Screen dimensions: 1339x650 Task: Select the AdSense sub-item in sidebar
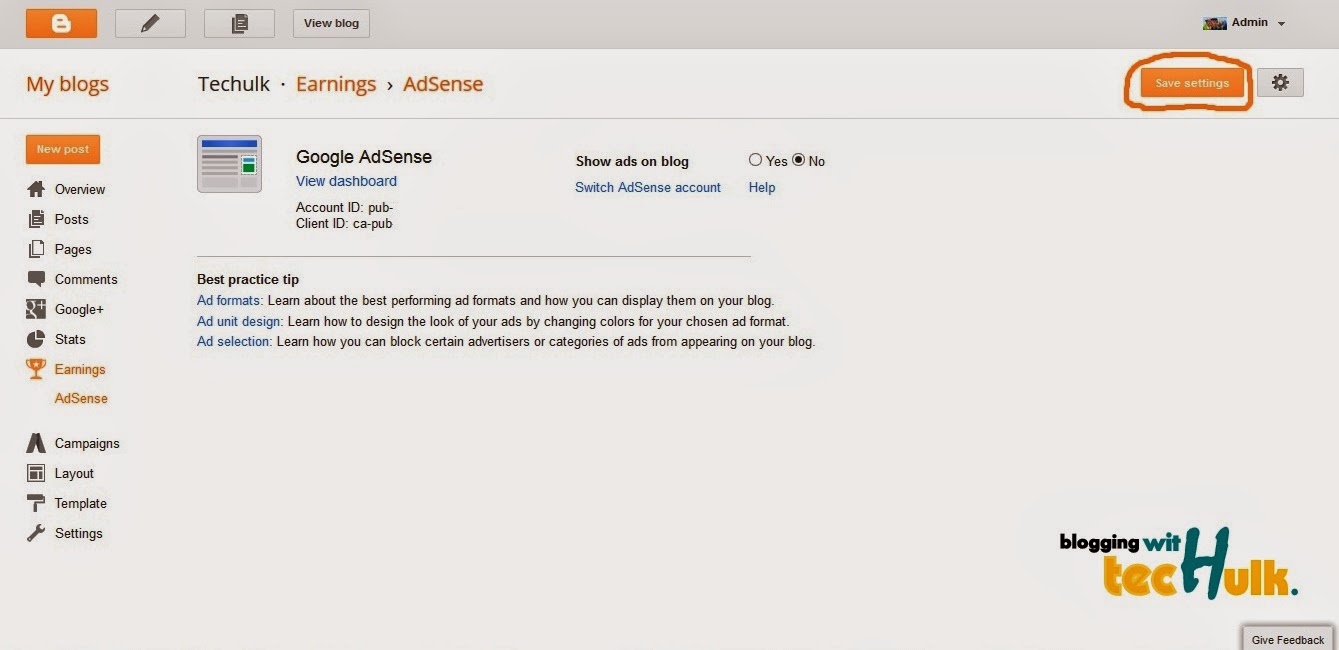pos(81,398)
